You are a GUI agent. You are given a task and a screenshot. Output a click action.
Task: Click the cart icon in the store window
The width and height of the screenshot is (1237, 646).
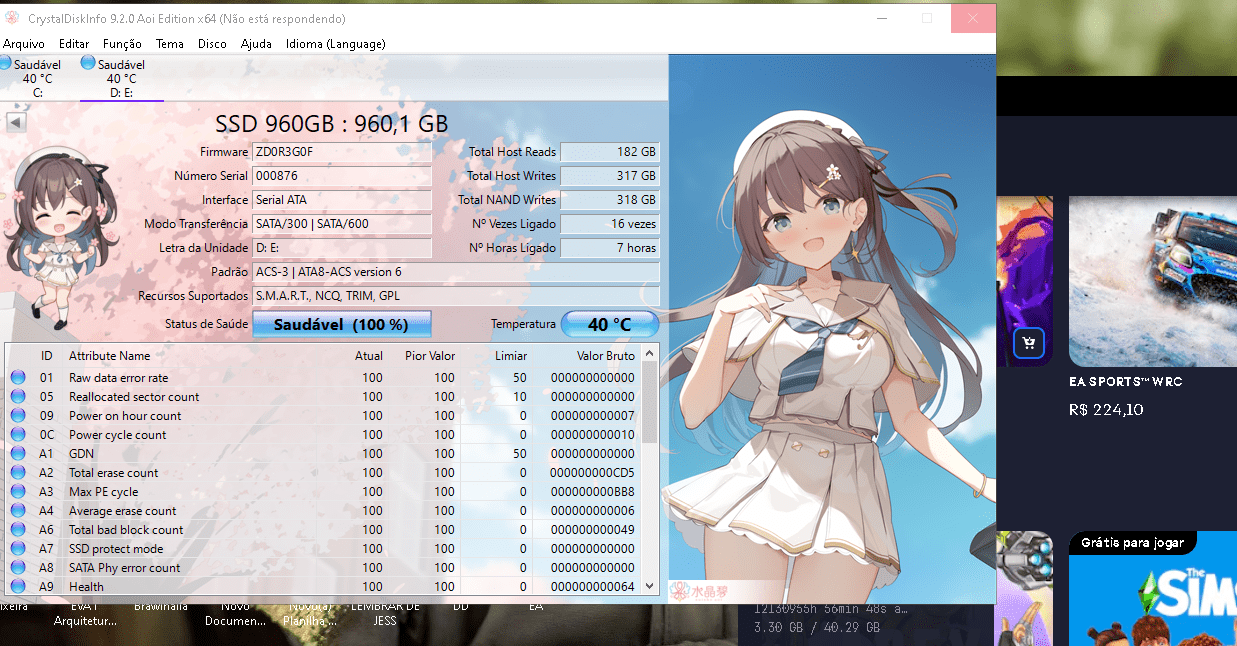click(x=1029, y=344)
